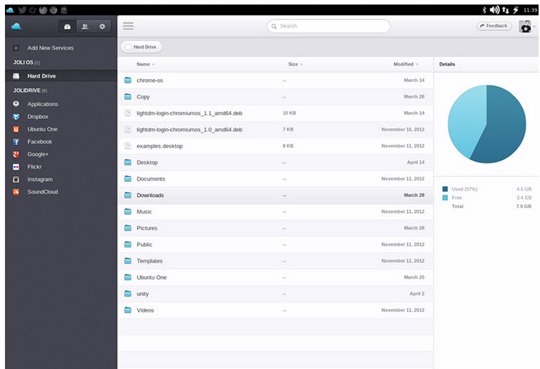540x369 pixels.
Task: Click inside the Search field
Action: click(x=329, y=26)
